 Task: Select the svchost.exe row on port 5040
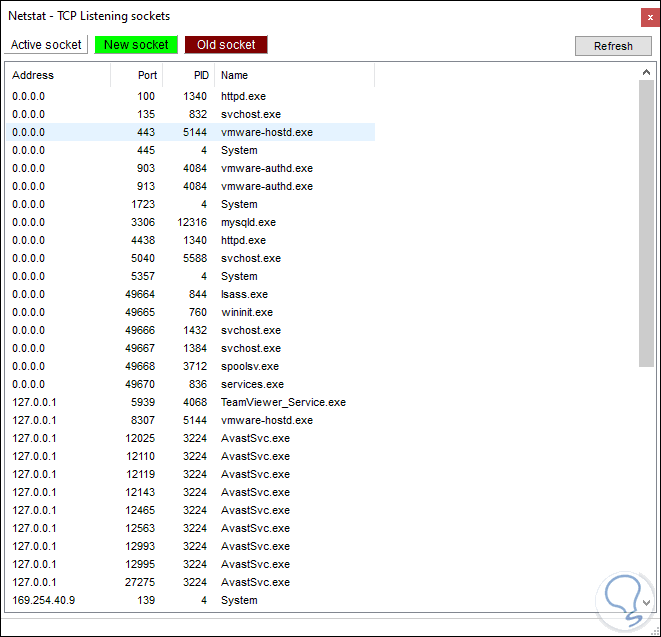click(191, 258)
